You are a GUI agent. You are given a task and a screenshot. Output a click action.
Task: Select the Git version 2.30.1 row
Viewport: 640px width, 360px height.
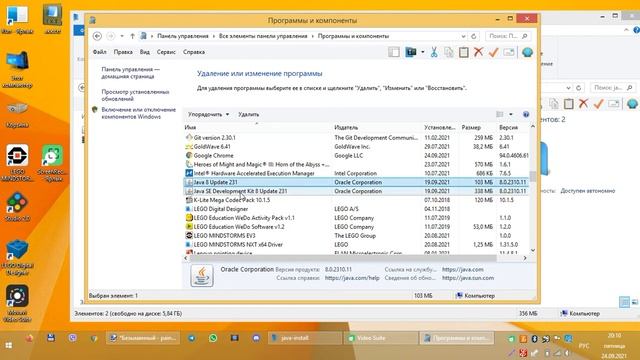click(356, 138)
